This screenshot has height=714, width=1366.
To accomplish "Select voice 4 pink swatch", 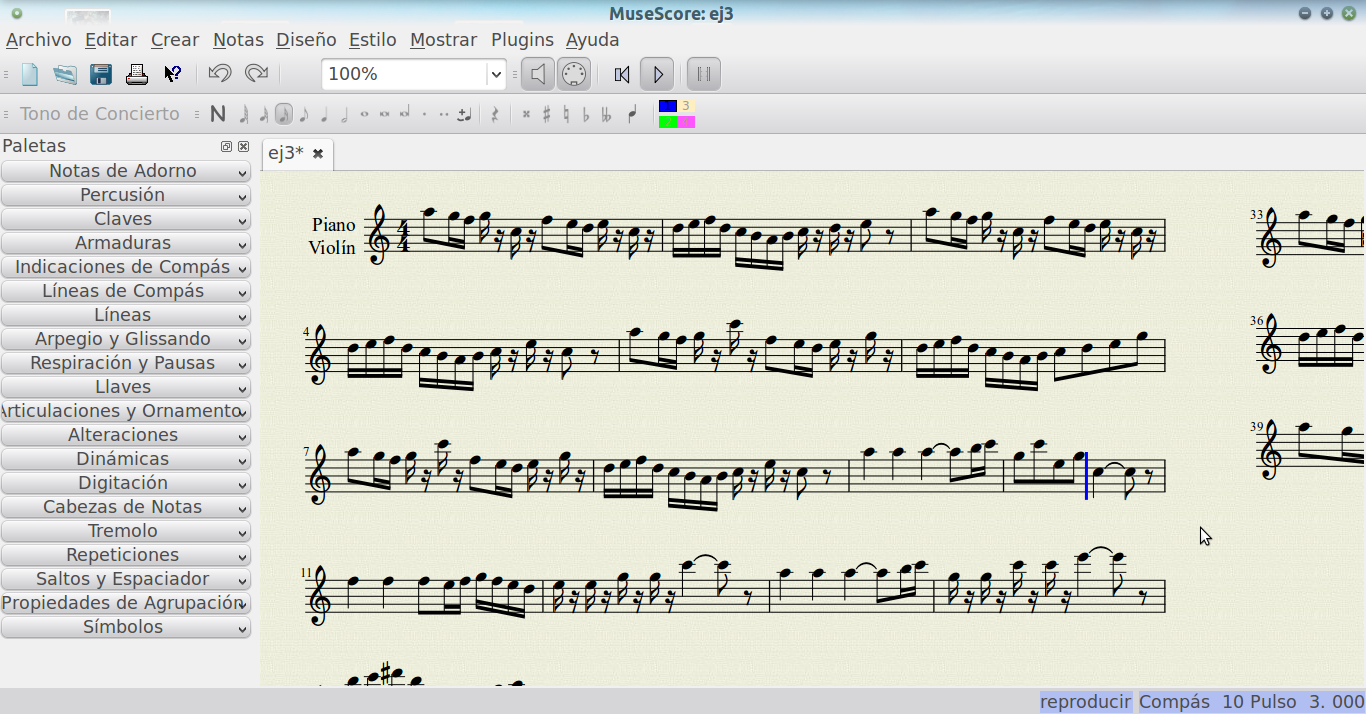I will tap(686, 122).
